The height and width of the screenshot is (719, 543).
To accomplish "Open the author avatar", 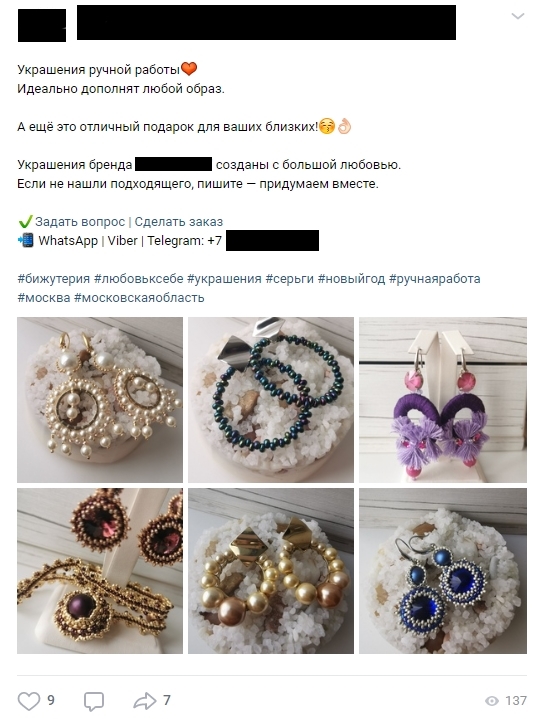I will click(x=42, y=26).
